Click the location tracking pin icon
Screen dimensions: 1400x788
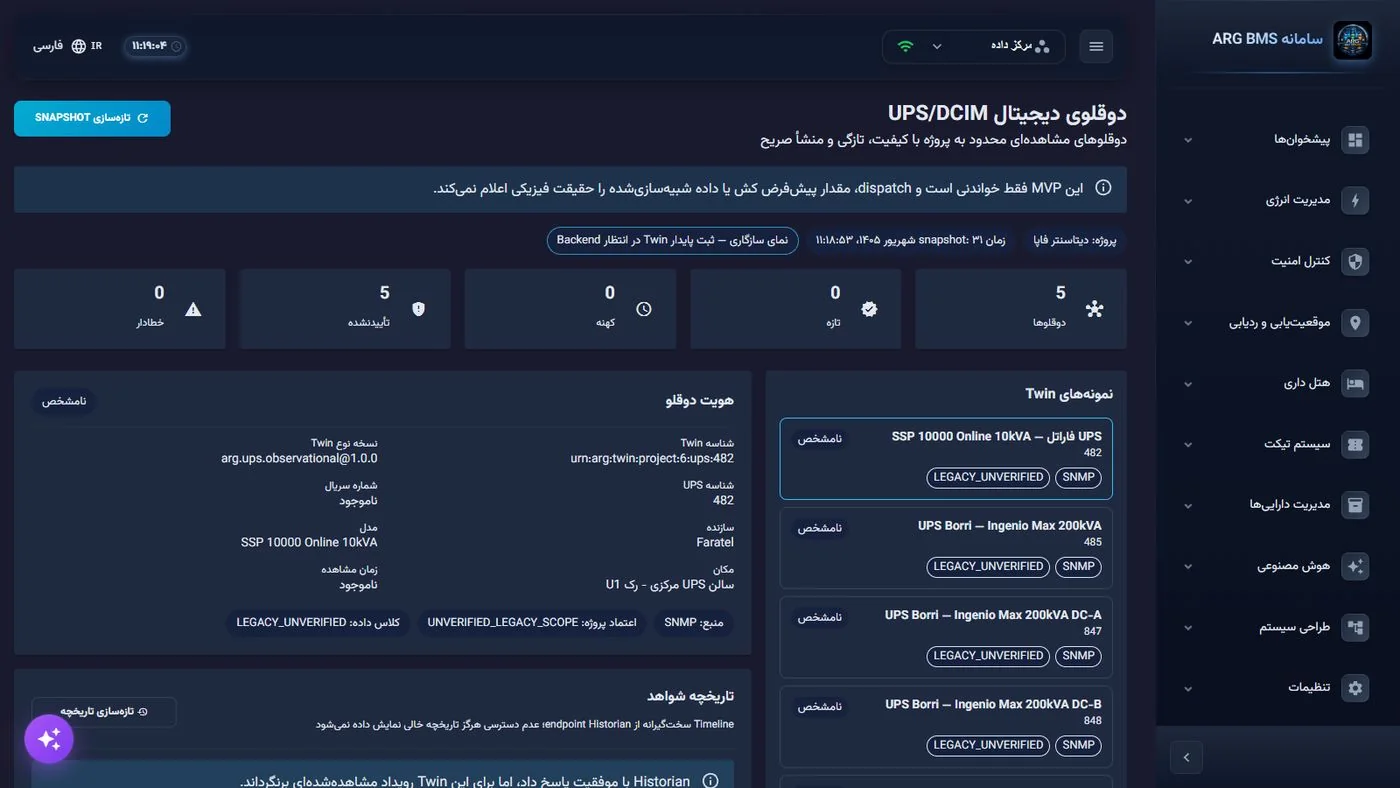click(x=1355, y=323)
